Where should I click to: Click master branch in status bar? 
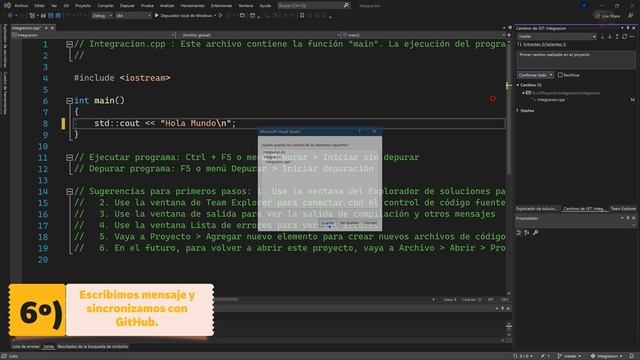[569, 356]
